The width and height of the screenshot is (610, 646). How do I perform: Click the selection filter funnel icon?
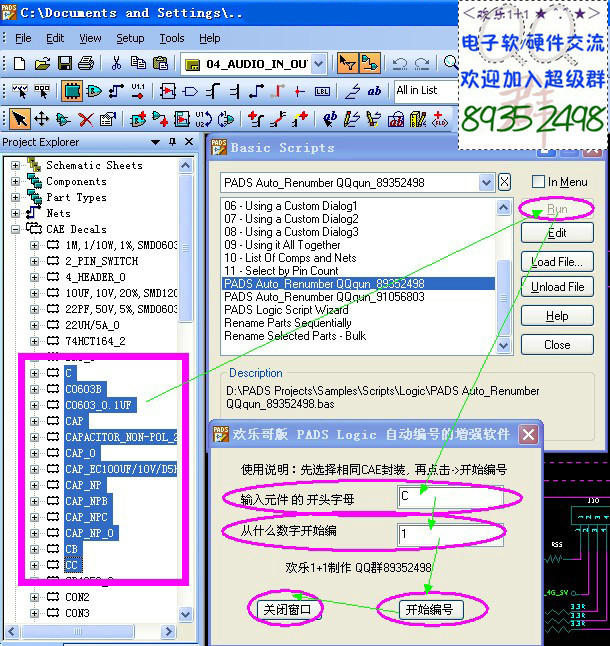[x=348, y=63]
